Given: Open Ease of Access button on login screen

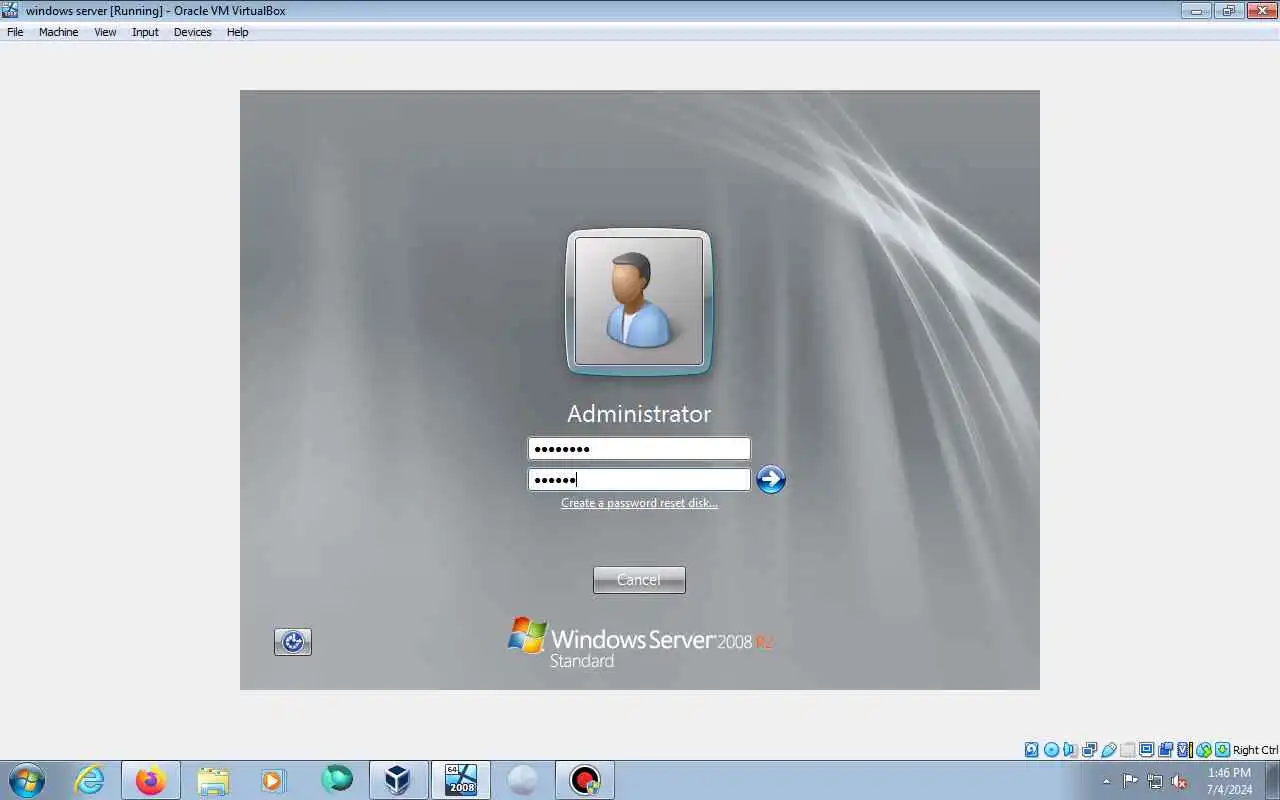Looking at the screenshot, I should point(293,642).
